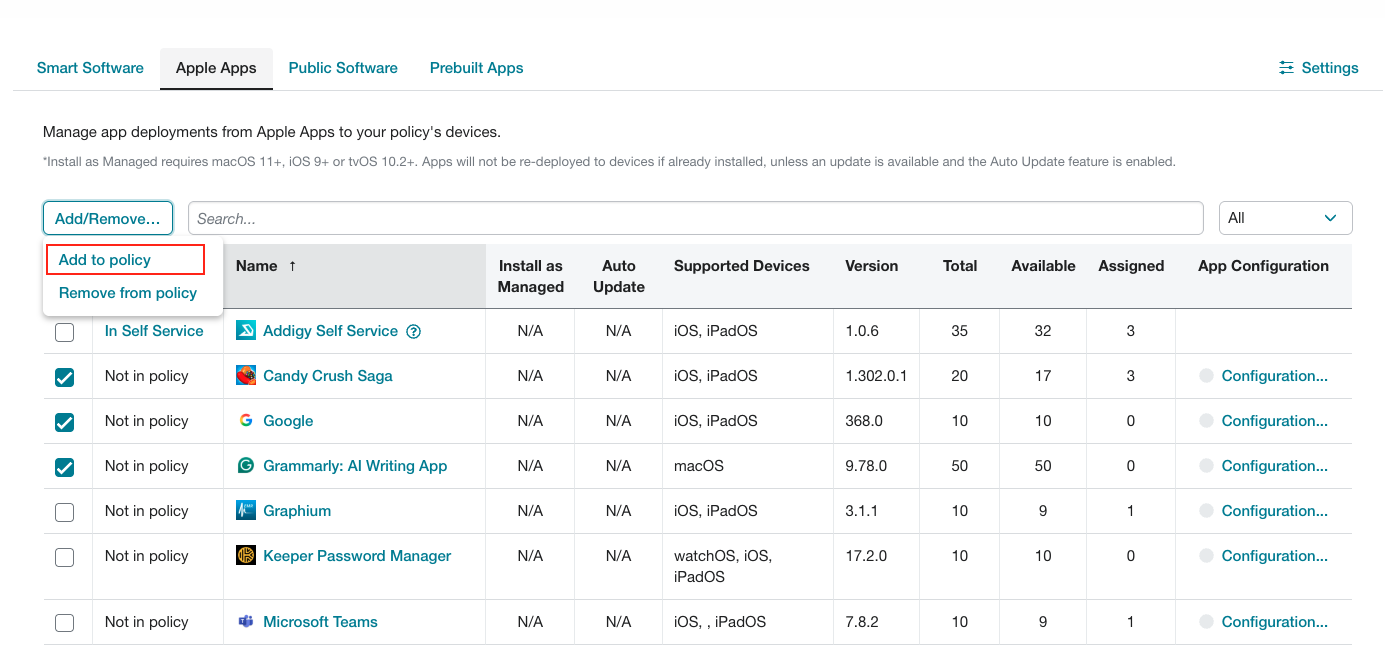Open Configuration... for Google
The height and width of the screenshot is (645, 1385).
click(x=1275, y=421)
